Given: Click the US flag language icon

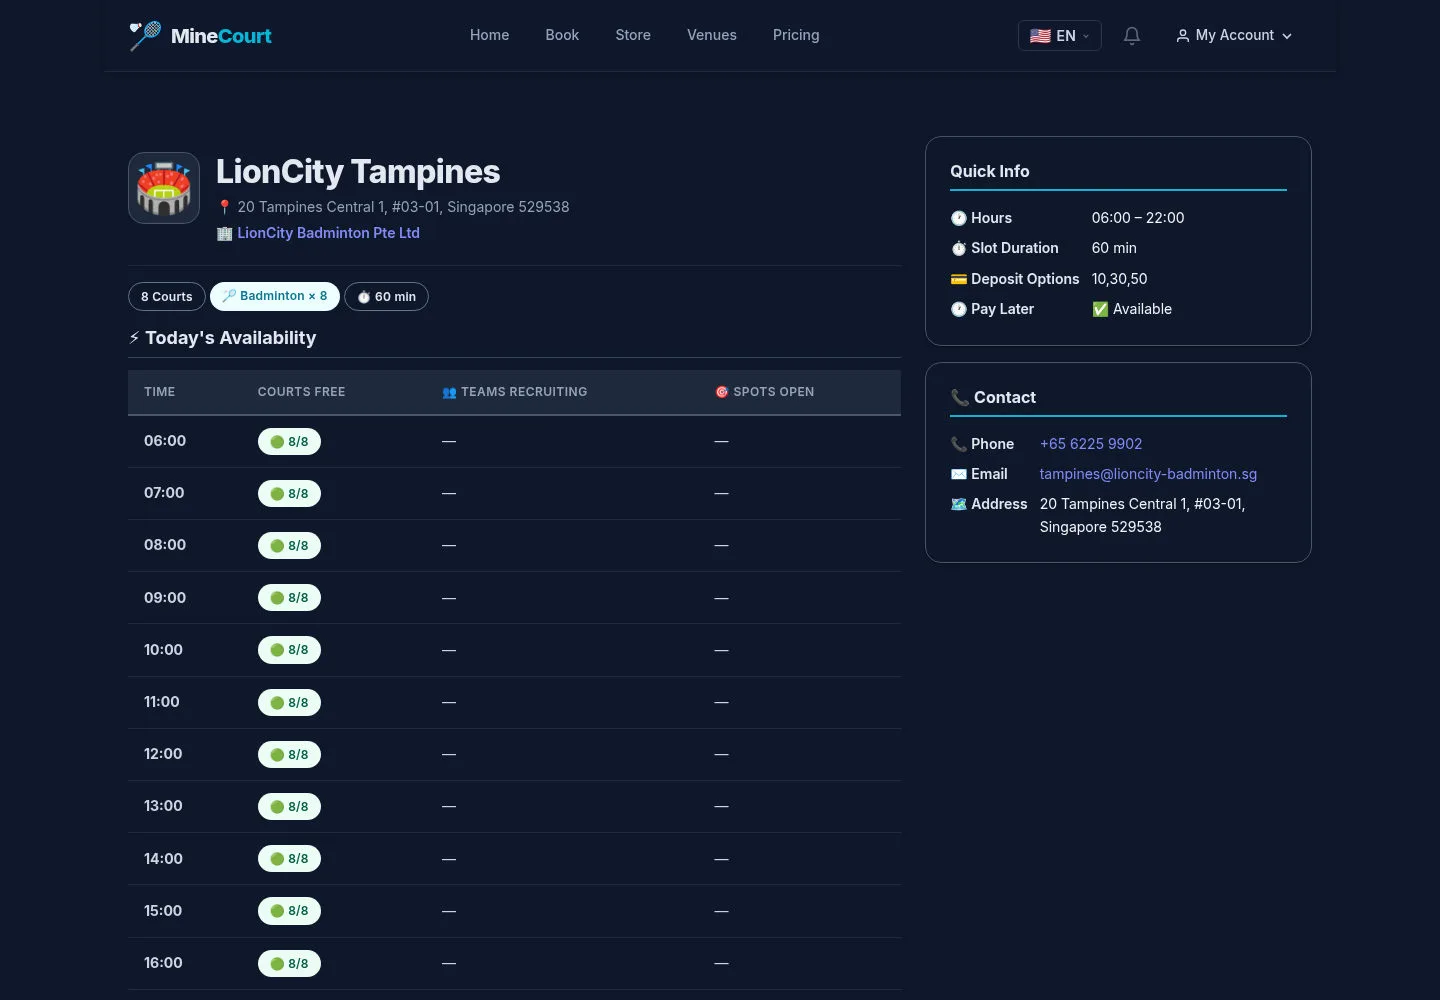Looking at the screenshot, I should [x=1040, y=36].
